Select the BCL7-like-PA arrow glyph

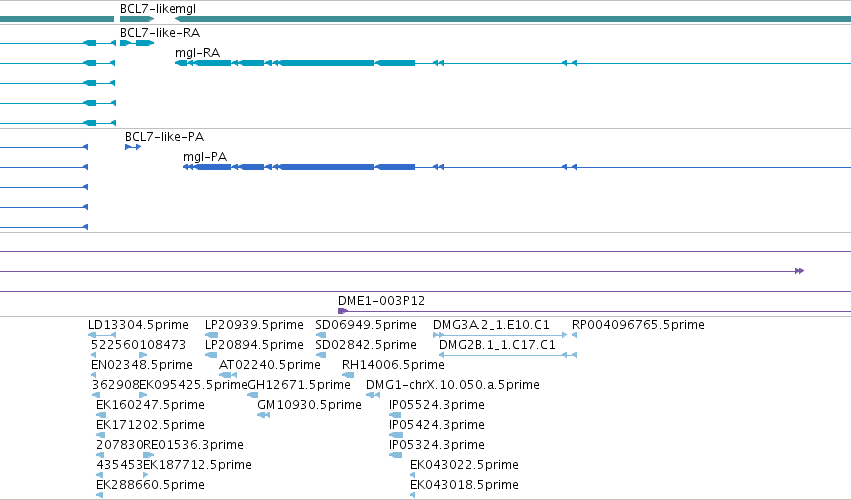[133, 147]
